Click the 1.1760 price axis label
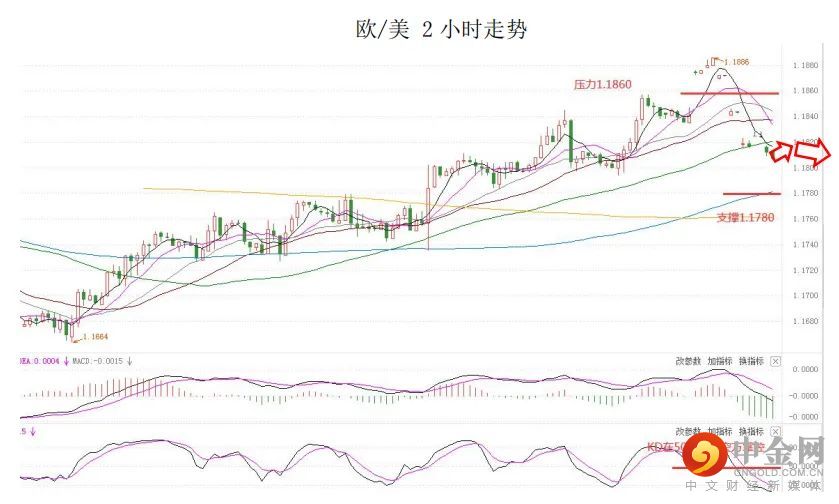The width and height of the screenshot is (839, 504). [x=805, y=219]
